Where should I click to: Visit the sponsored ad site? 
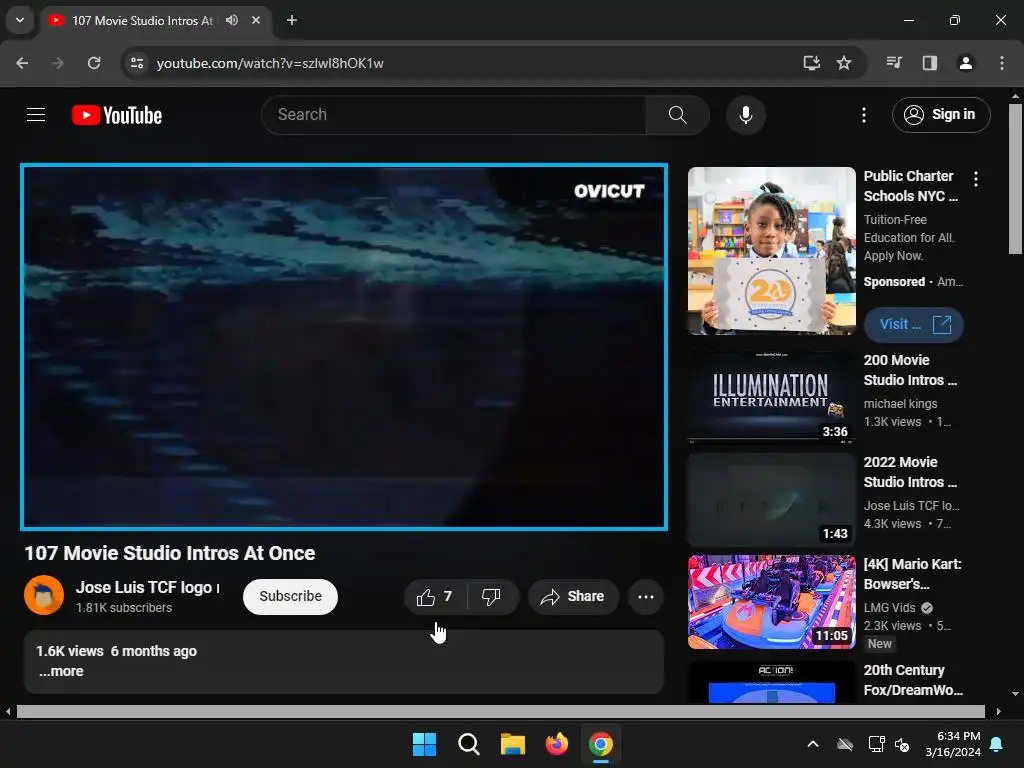click(x=913, y=325)
